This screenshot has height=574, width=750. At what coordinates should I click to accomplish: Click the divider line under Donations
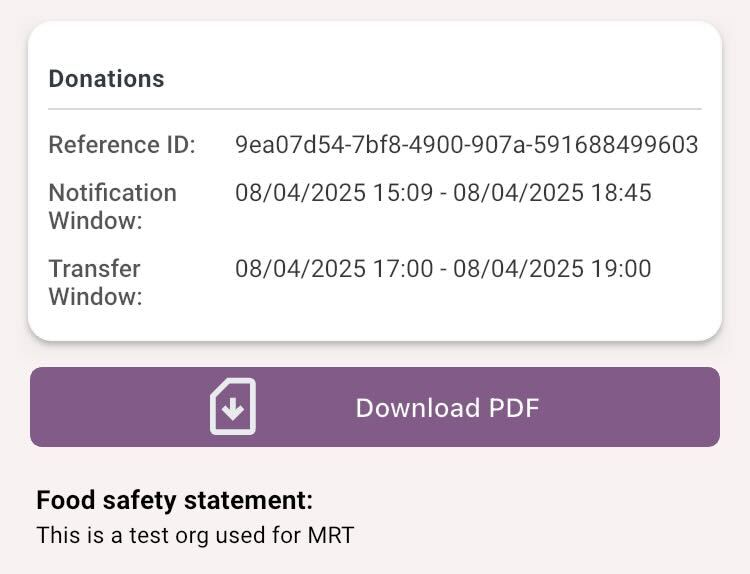375,109
